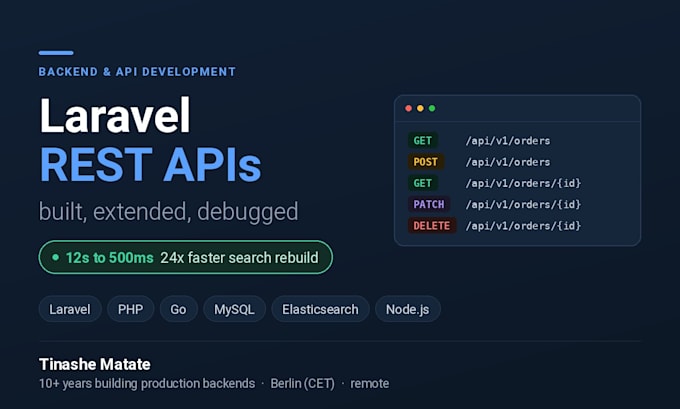Click the /api/v1/orders/{id} path next to DELETE
680x409 pixels.
(x=523, y=226)
